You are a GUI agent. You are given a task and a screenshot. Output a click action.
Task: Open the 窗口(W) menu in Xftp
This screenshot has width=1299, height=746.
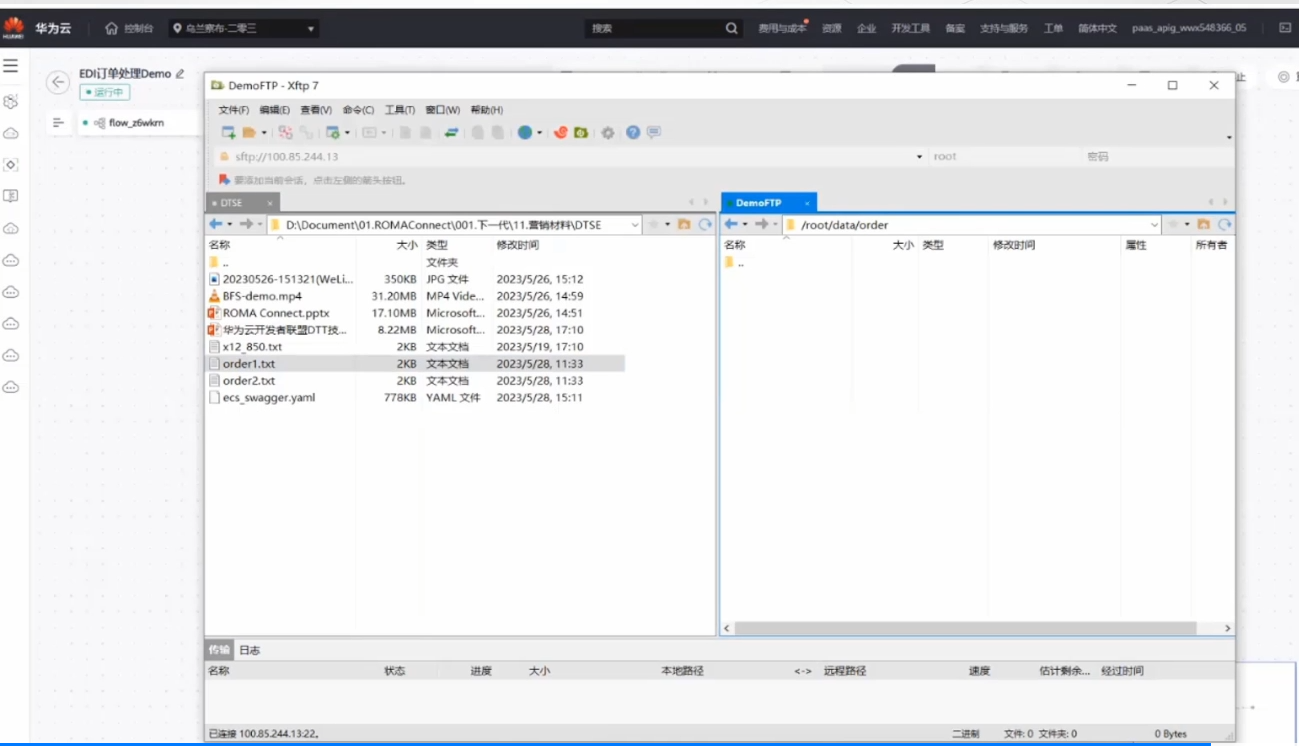click(443, 110)
